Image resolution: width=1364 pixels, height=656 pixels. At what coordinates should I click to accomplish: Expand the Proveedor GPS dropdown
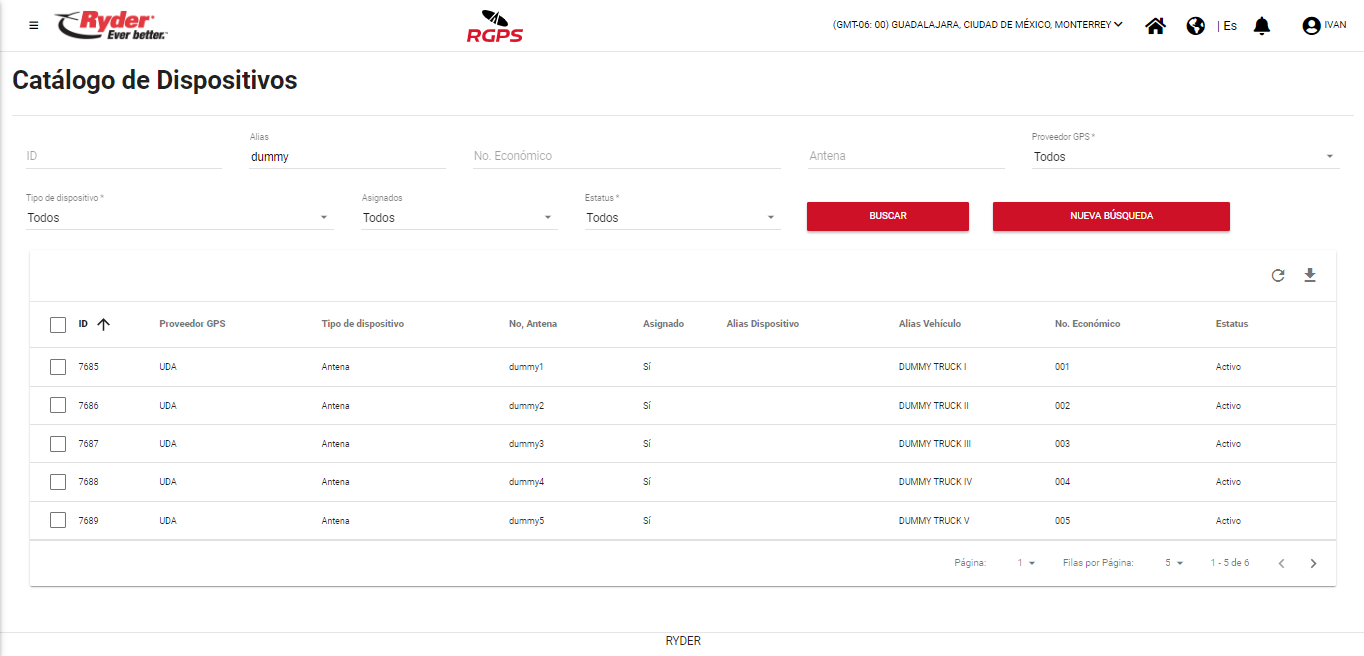point(1185,157)
